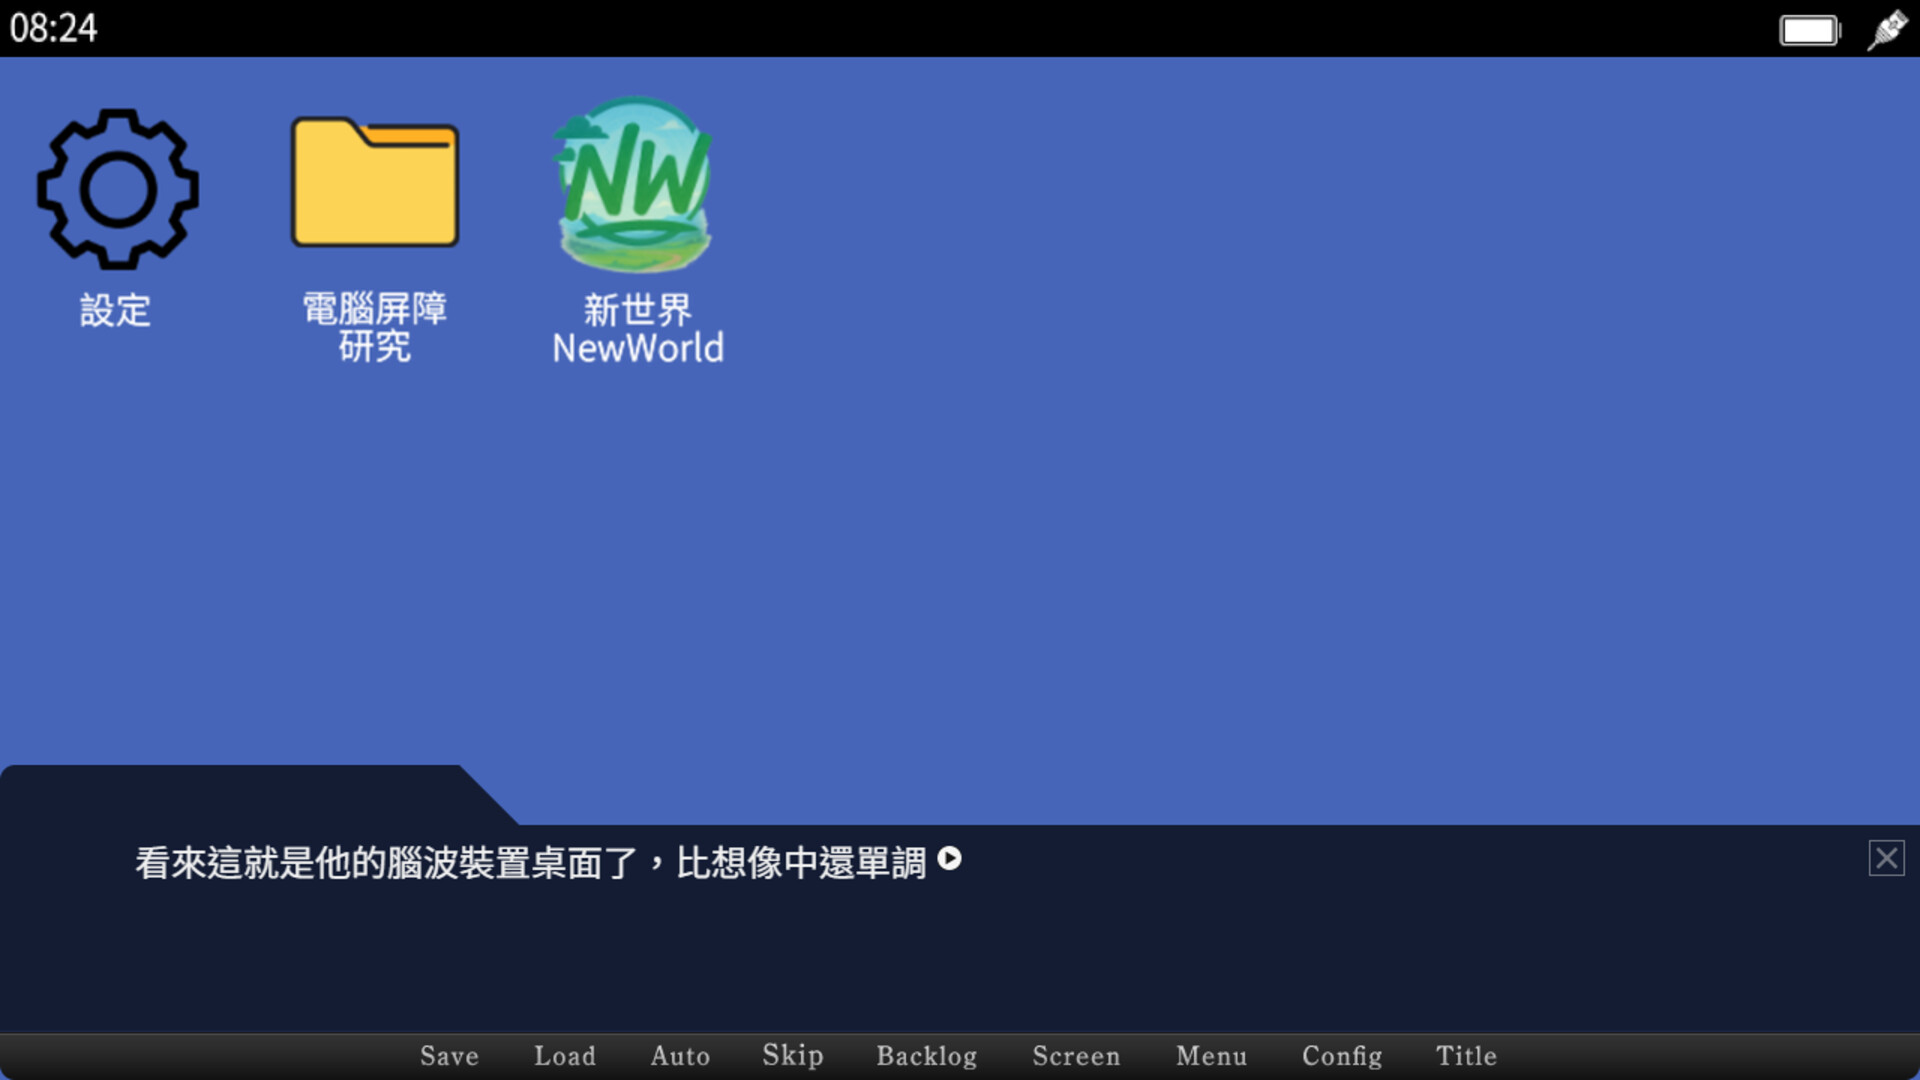
Task: Open the Menu option
Action: click(x=1211, y=1056)
